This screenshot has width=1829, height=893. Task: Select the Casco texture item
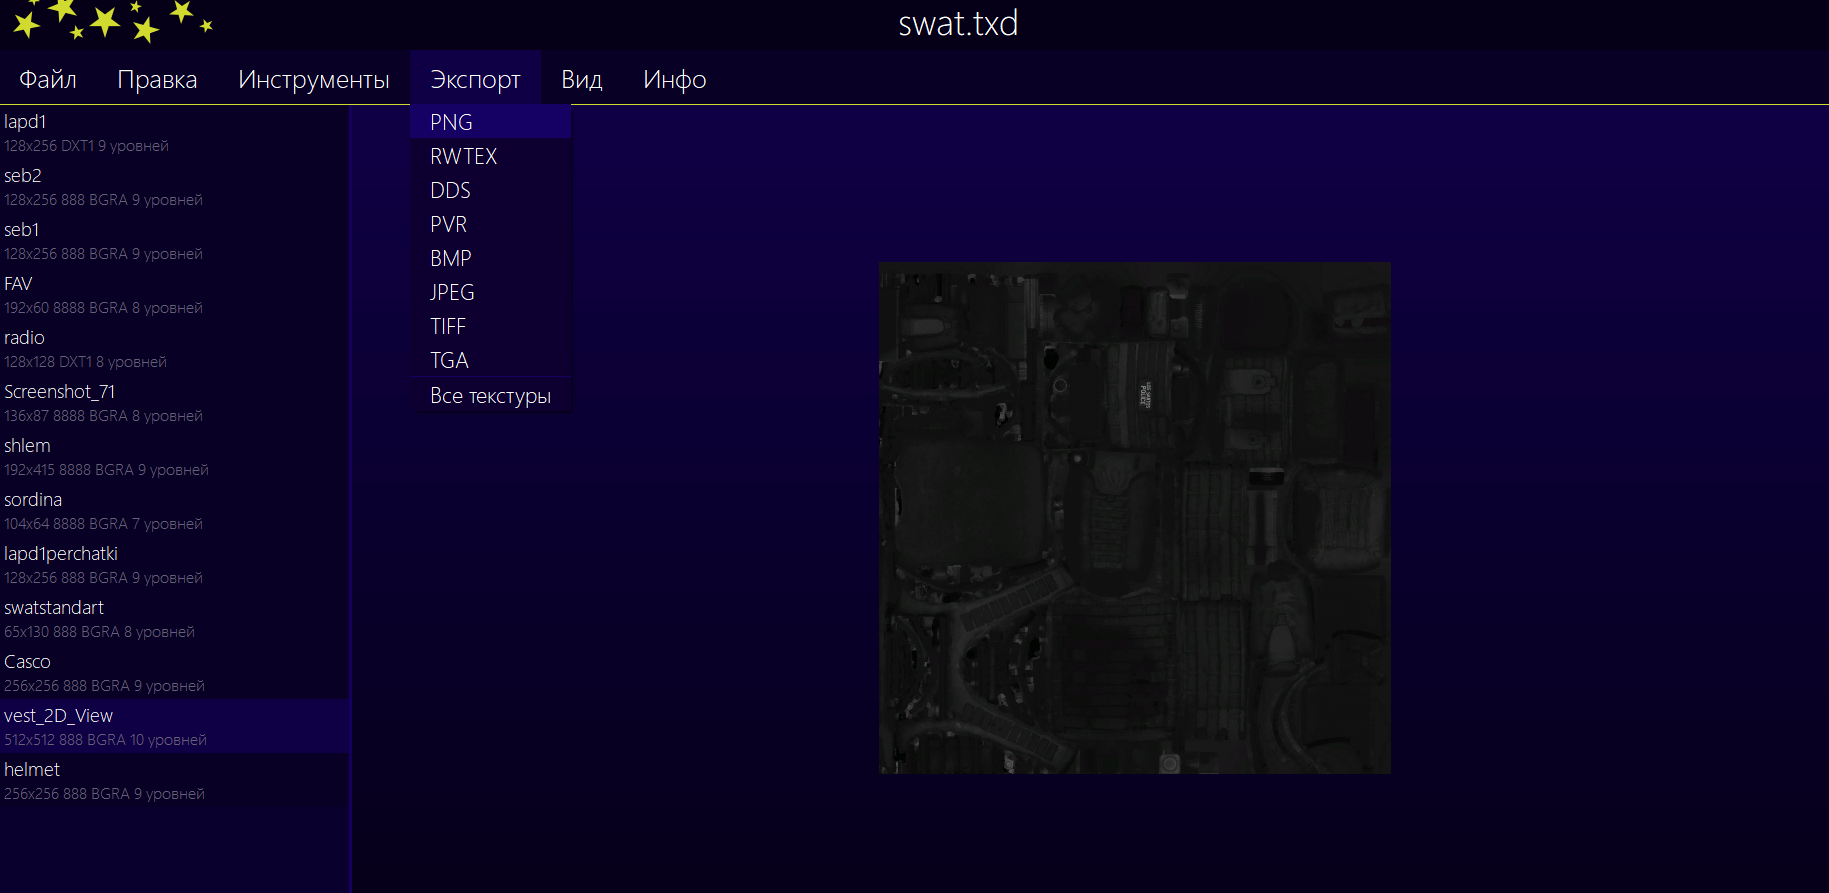pos(100,672)
